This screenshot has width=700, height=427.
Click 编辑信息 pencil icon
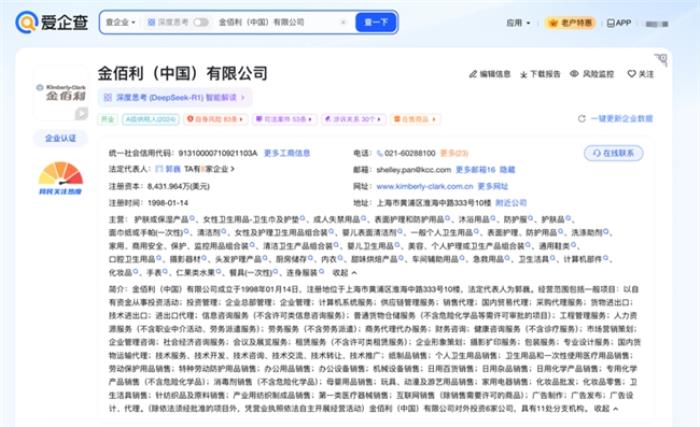(473, 74)
